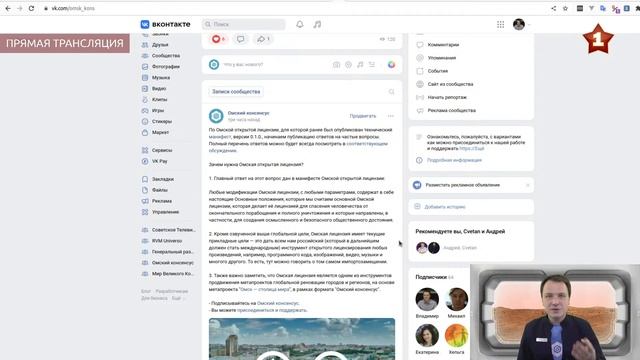This screenshot has width=640, height=360.
Task: Click 'Разместить рекламное объявление' banner
Action: pos(462,185)
